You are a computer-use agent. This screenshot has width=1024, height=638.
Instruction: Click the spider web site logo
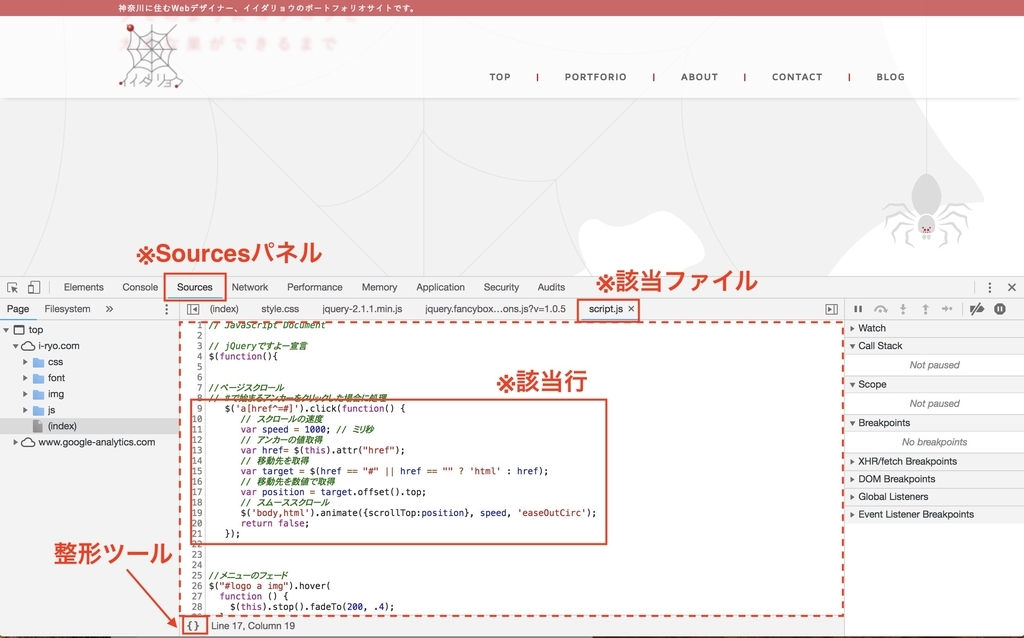click(x=151, y=56)
